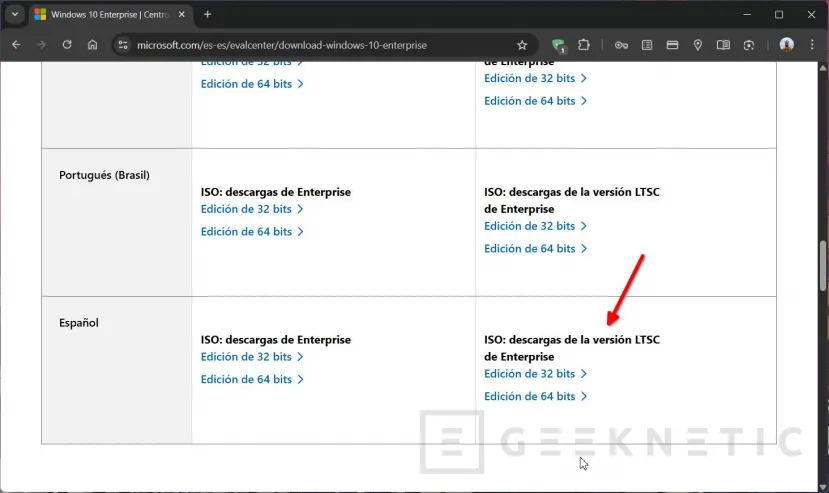Go back to the previous page
The image size is (829, 493).
pyautogui.click(x=16, y=45)
